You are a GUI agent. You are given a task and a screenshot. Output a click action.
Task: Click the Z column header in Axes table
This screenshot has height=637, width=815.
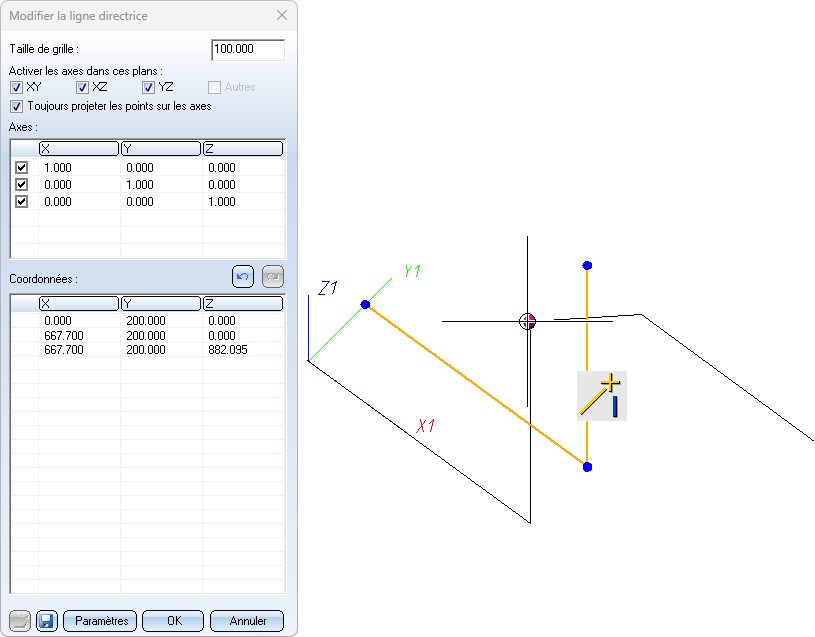pyautogui.click(x=243, y=149)
